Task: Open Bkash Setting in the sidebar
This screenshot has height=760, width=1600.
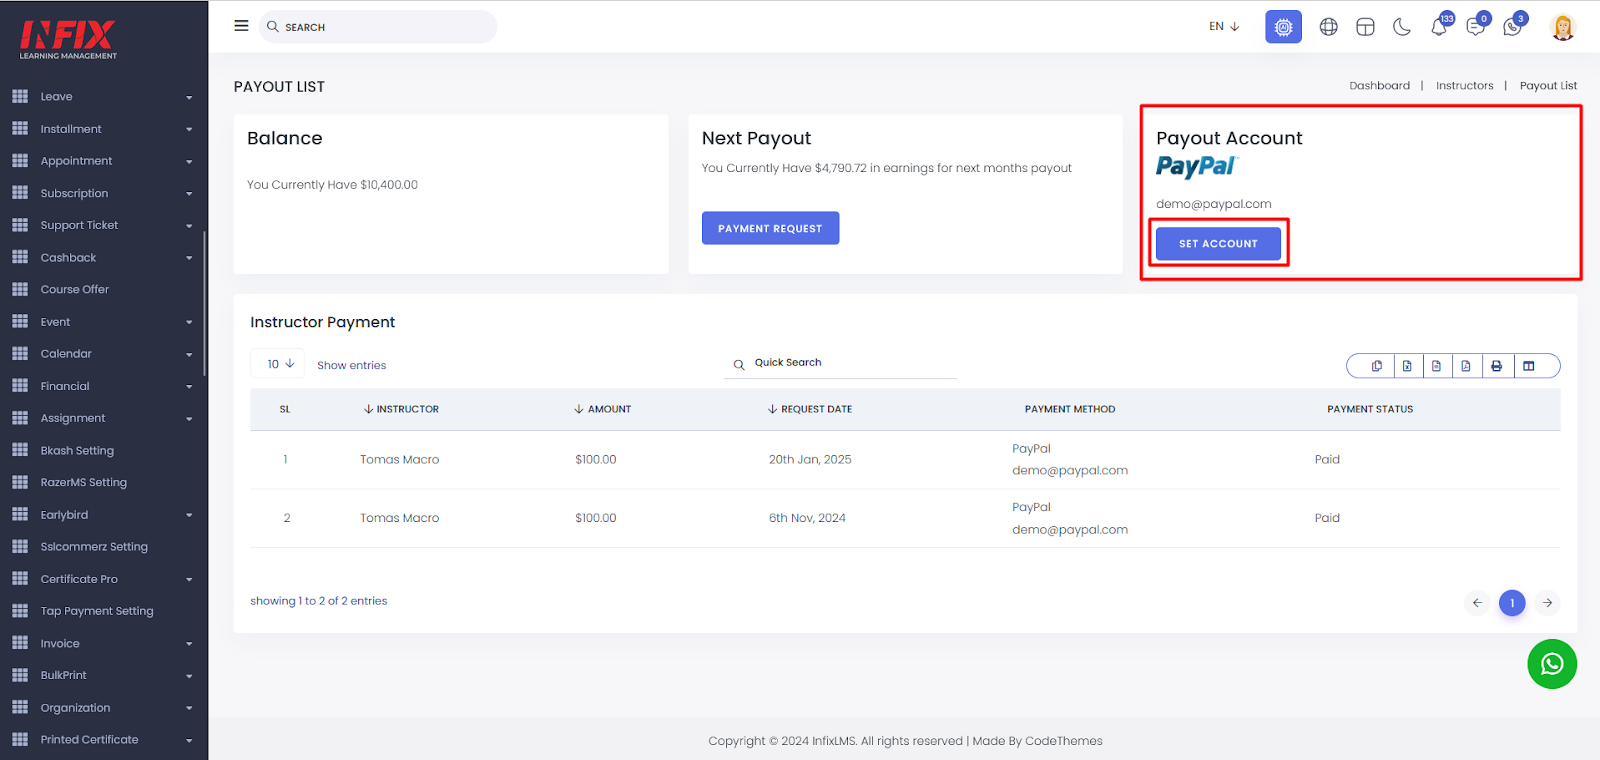Action: (77, 450)
